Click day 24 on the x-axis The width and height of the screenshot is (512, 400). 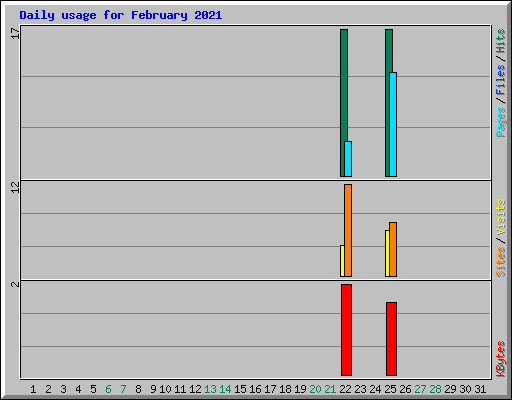pos(375,389)
